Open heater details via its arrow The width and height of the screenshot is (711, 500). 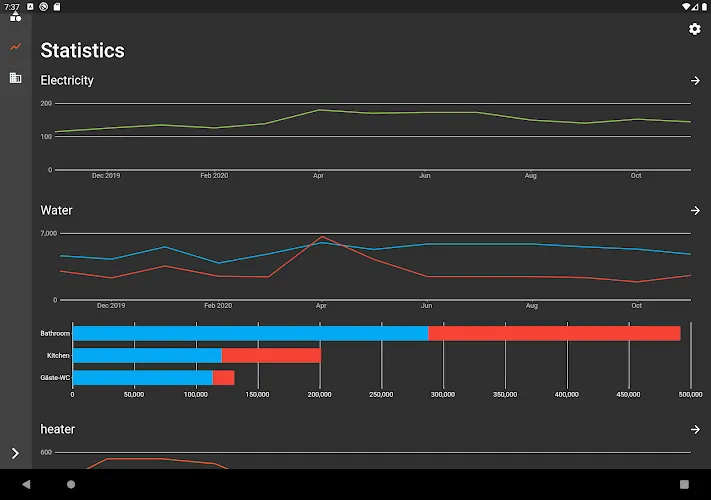[x=695, y=429]
